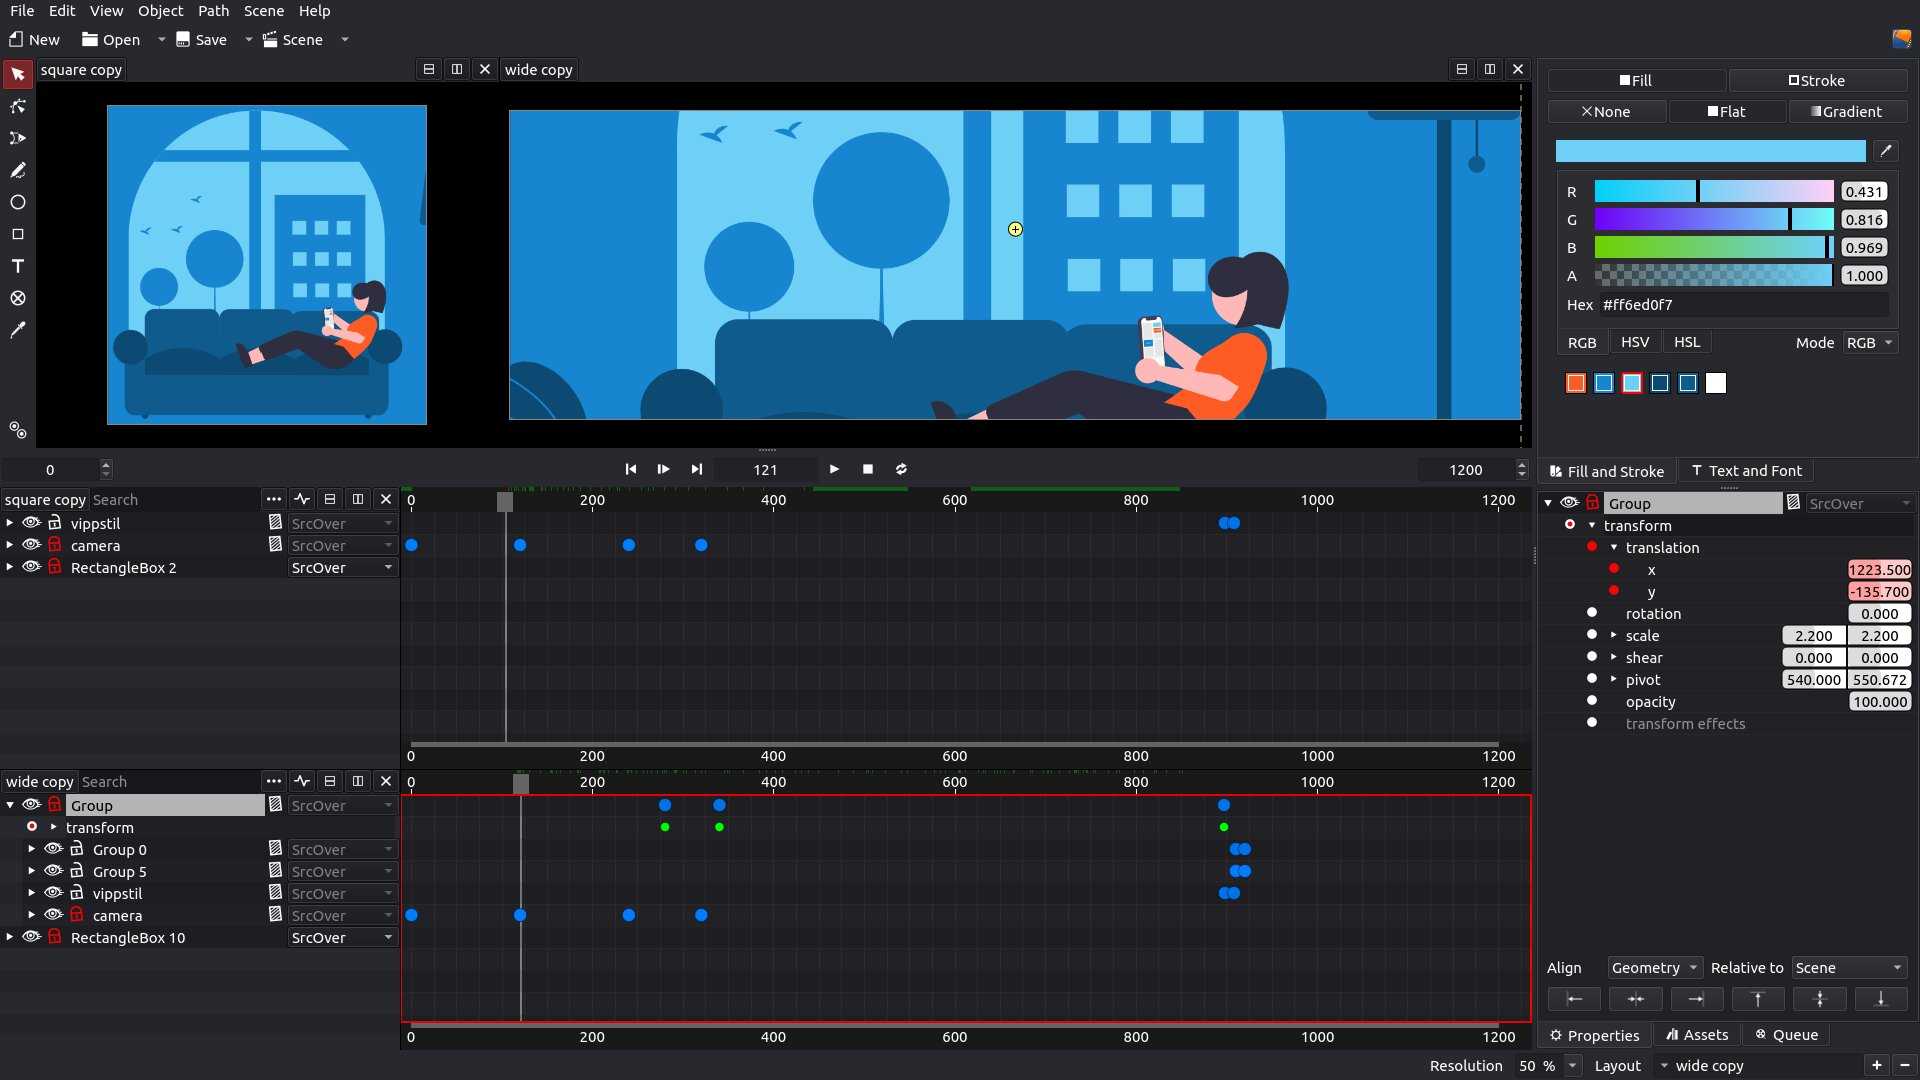Expand the Group 0 layer tree
Image resolution: width=1920 pixels, height=1080 pixels.
point(31,849)
